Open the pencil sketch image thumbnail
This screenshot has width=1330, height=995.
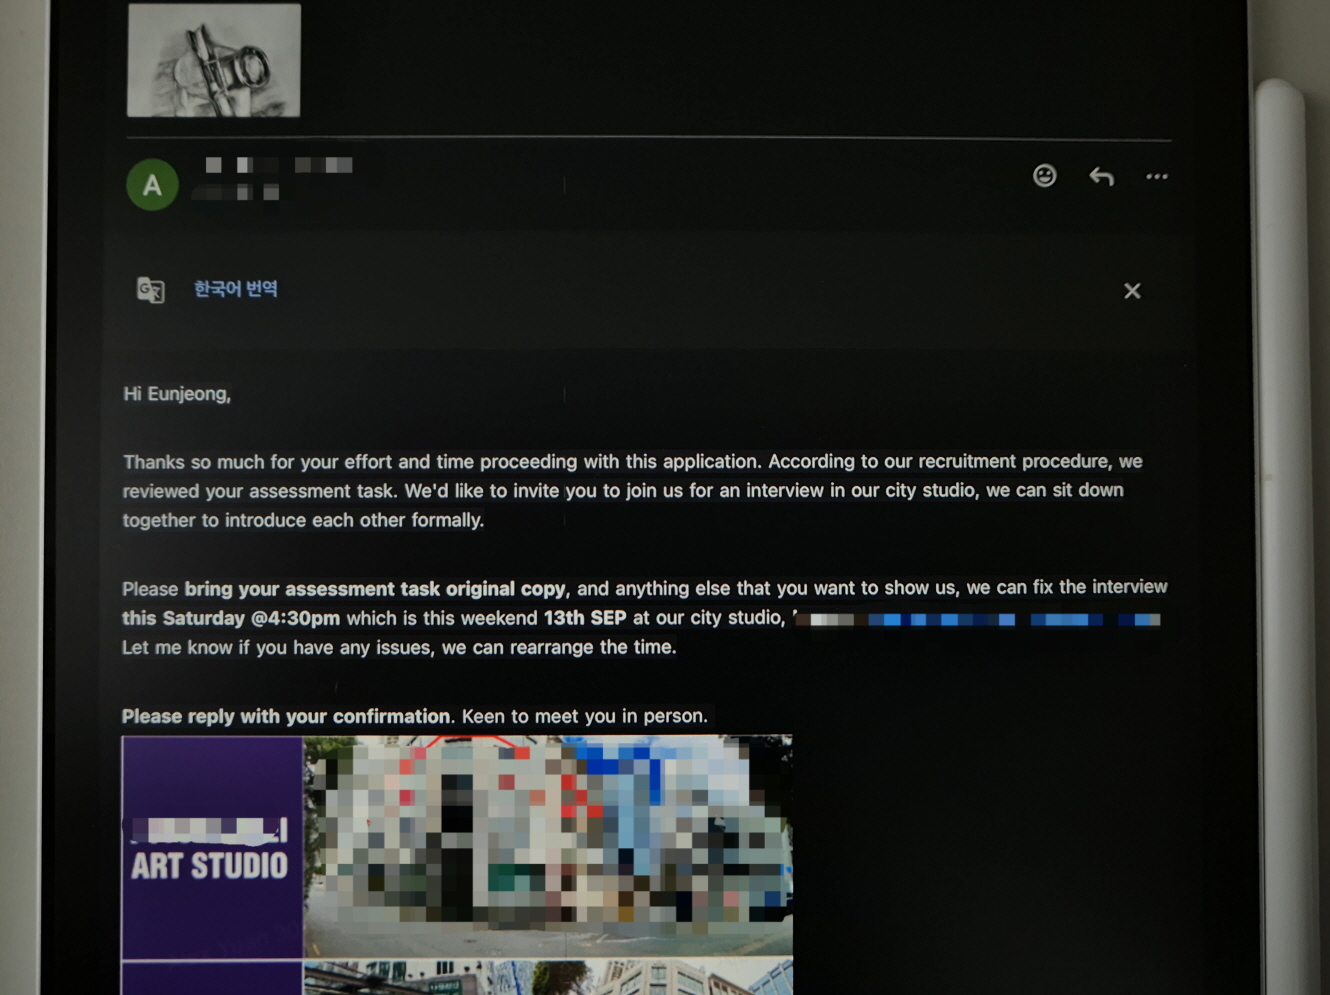(213, 60)
